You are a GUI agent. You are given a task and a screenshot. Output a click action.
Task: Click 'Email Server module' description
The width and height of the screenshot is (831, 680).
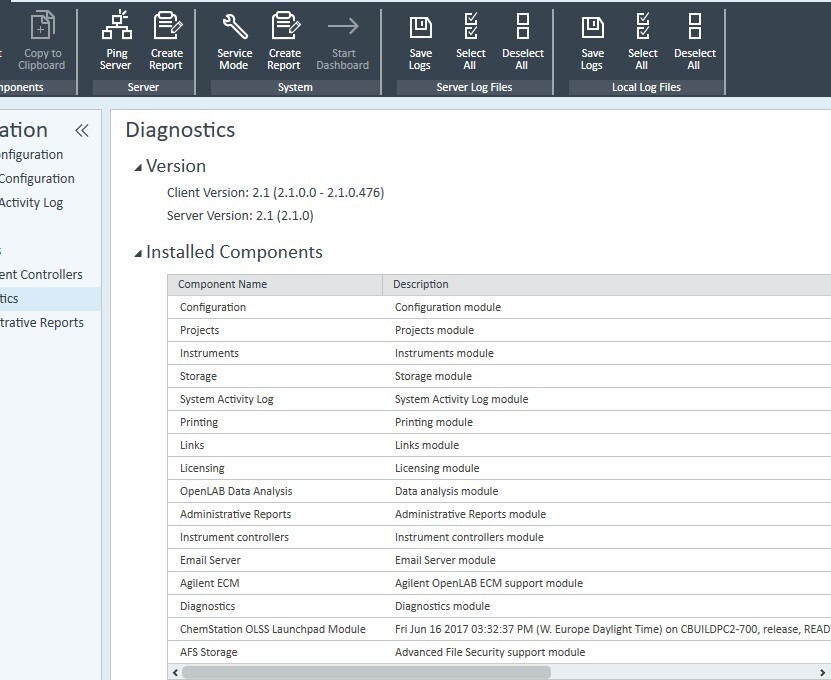click(445, 560)
